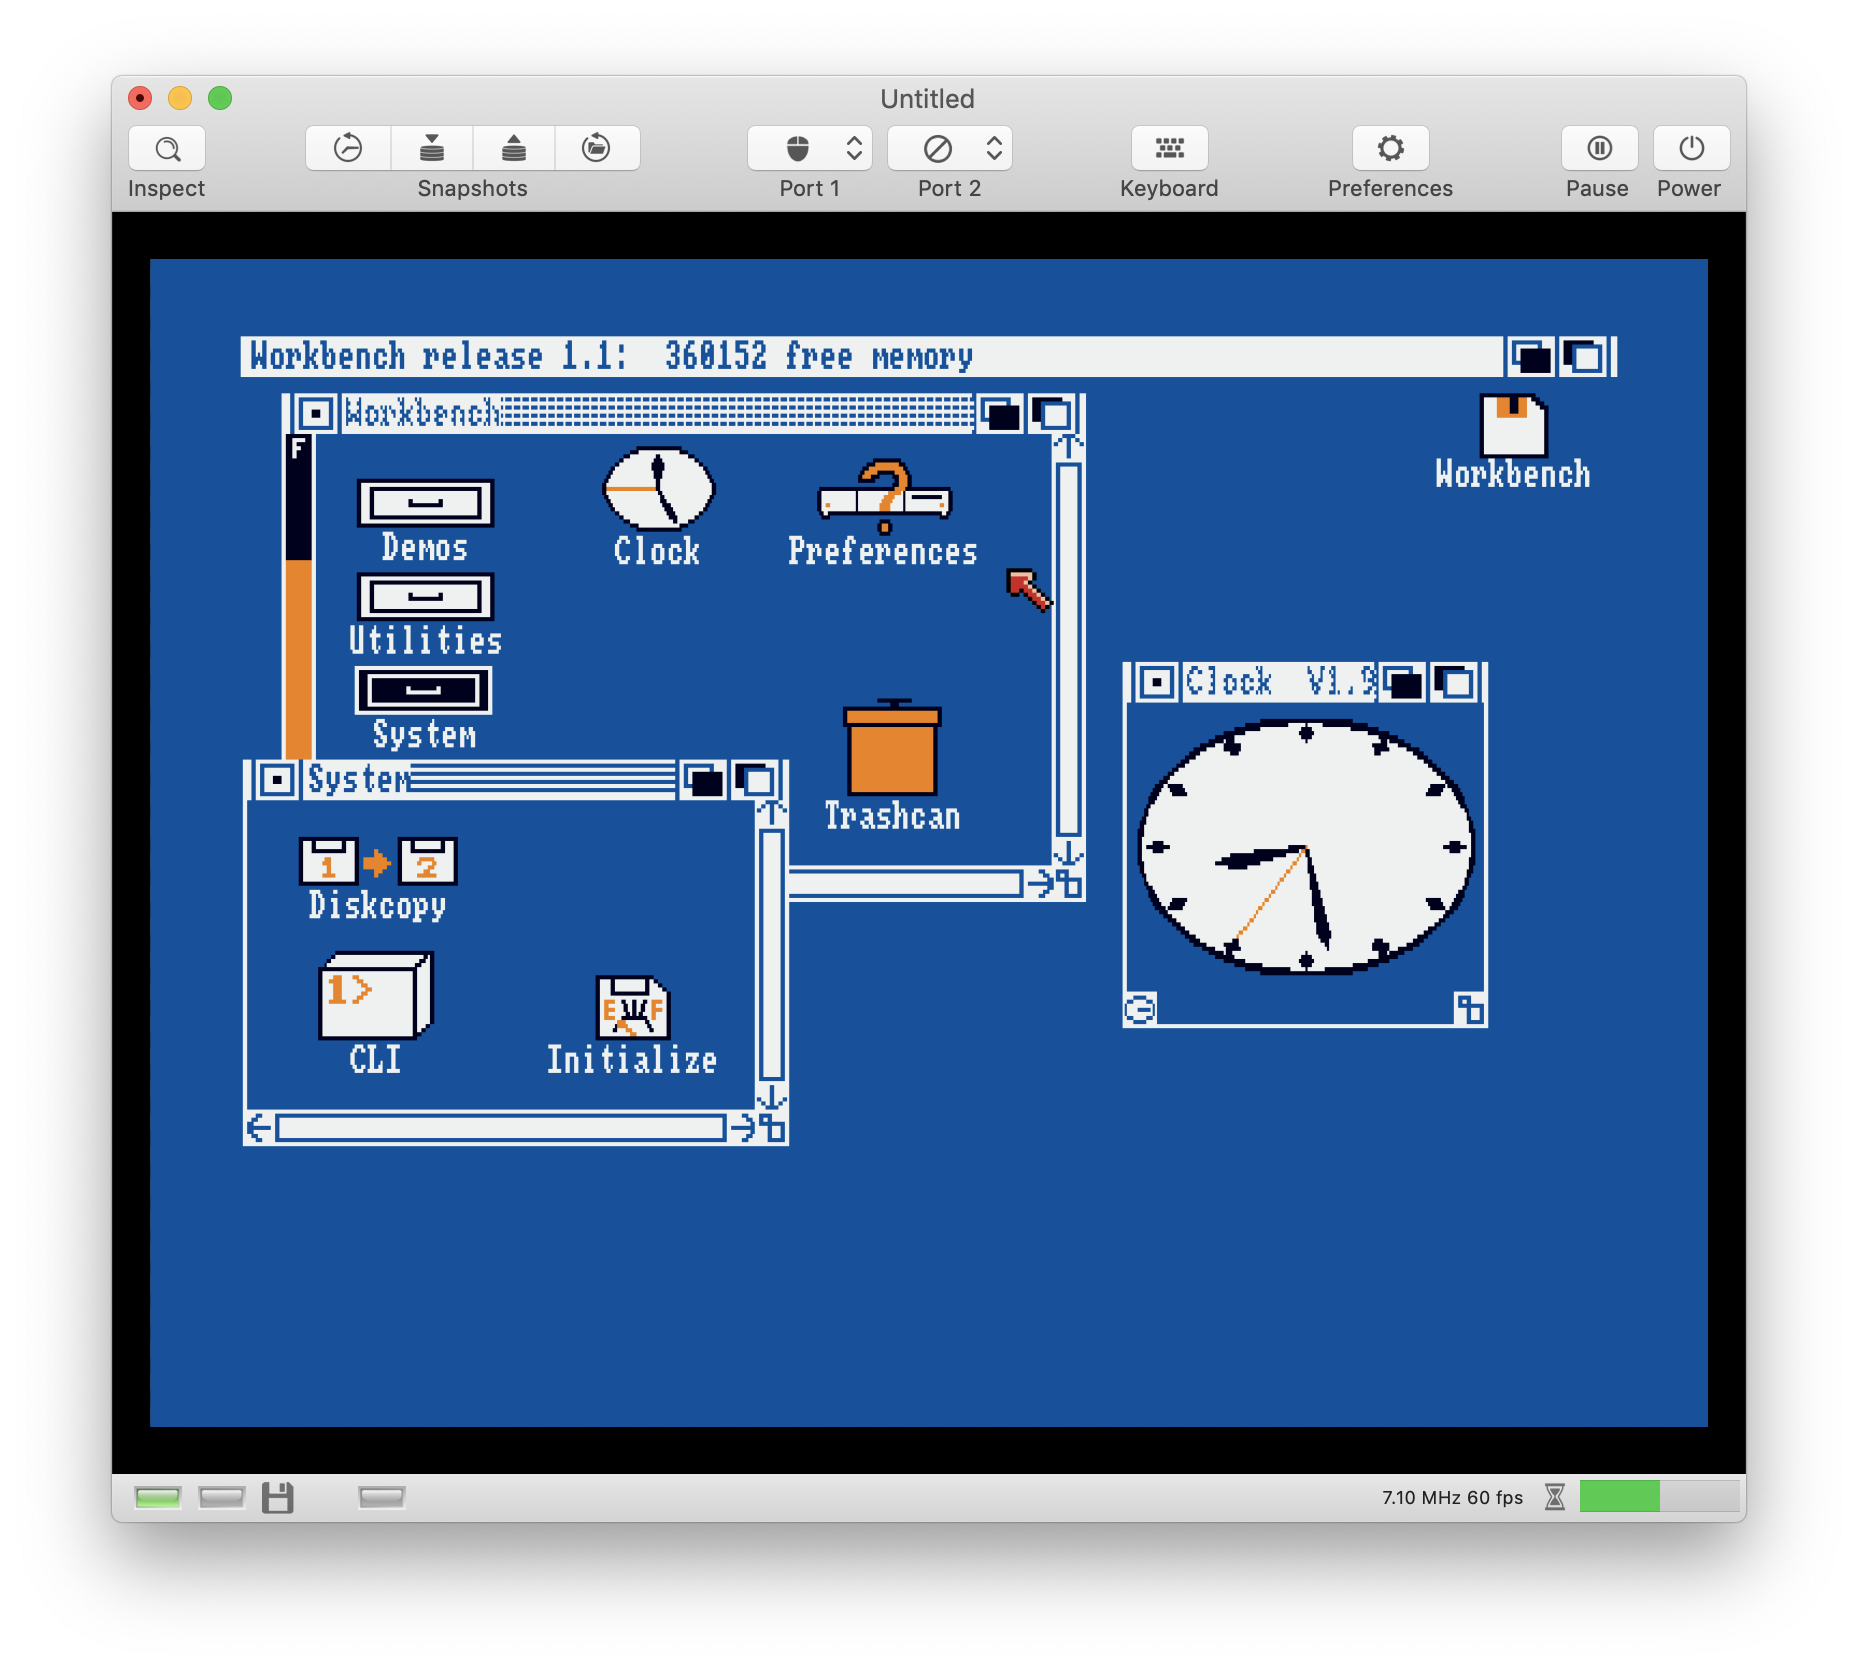
Task: Click the snapshot load up-arrow icon
Action: click(x=514, y=149)
